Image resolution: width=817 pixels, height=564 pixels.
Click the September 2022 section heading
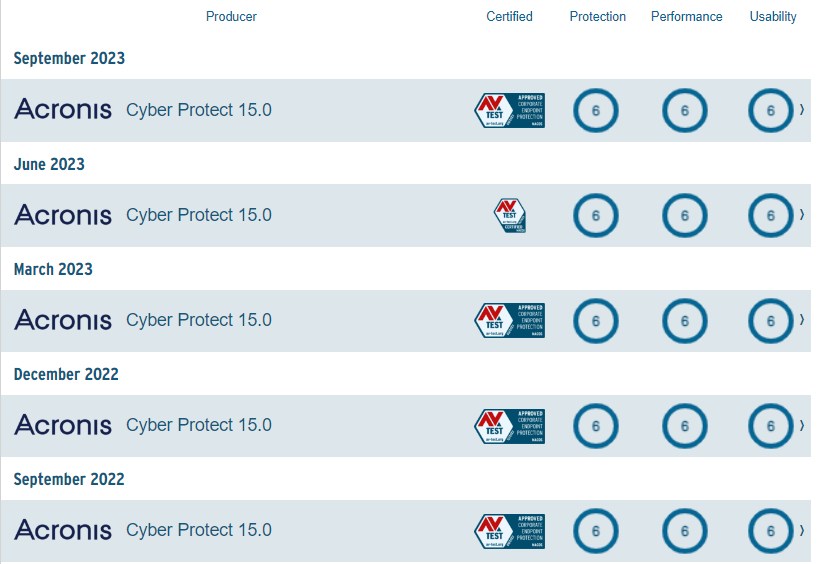(69, 480)
